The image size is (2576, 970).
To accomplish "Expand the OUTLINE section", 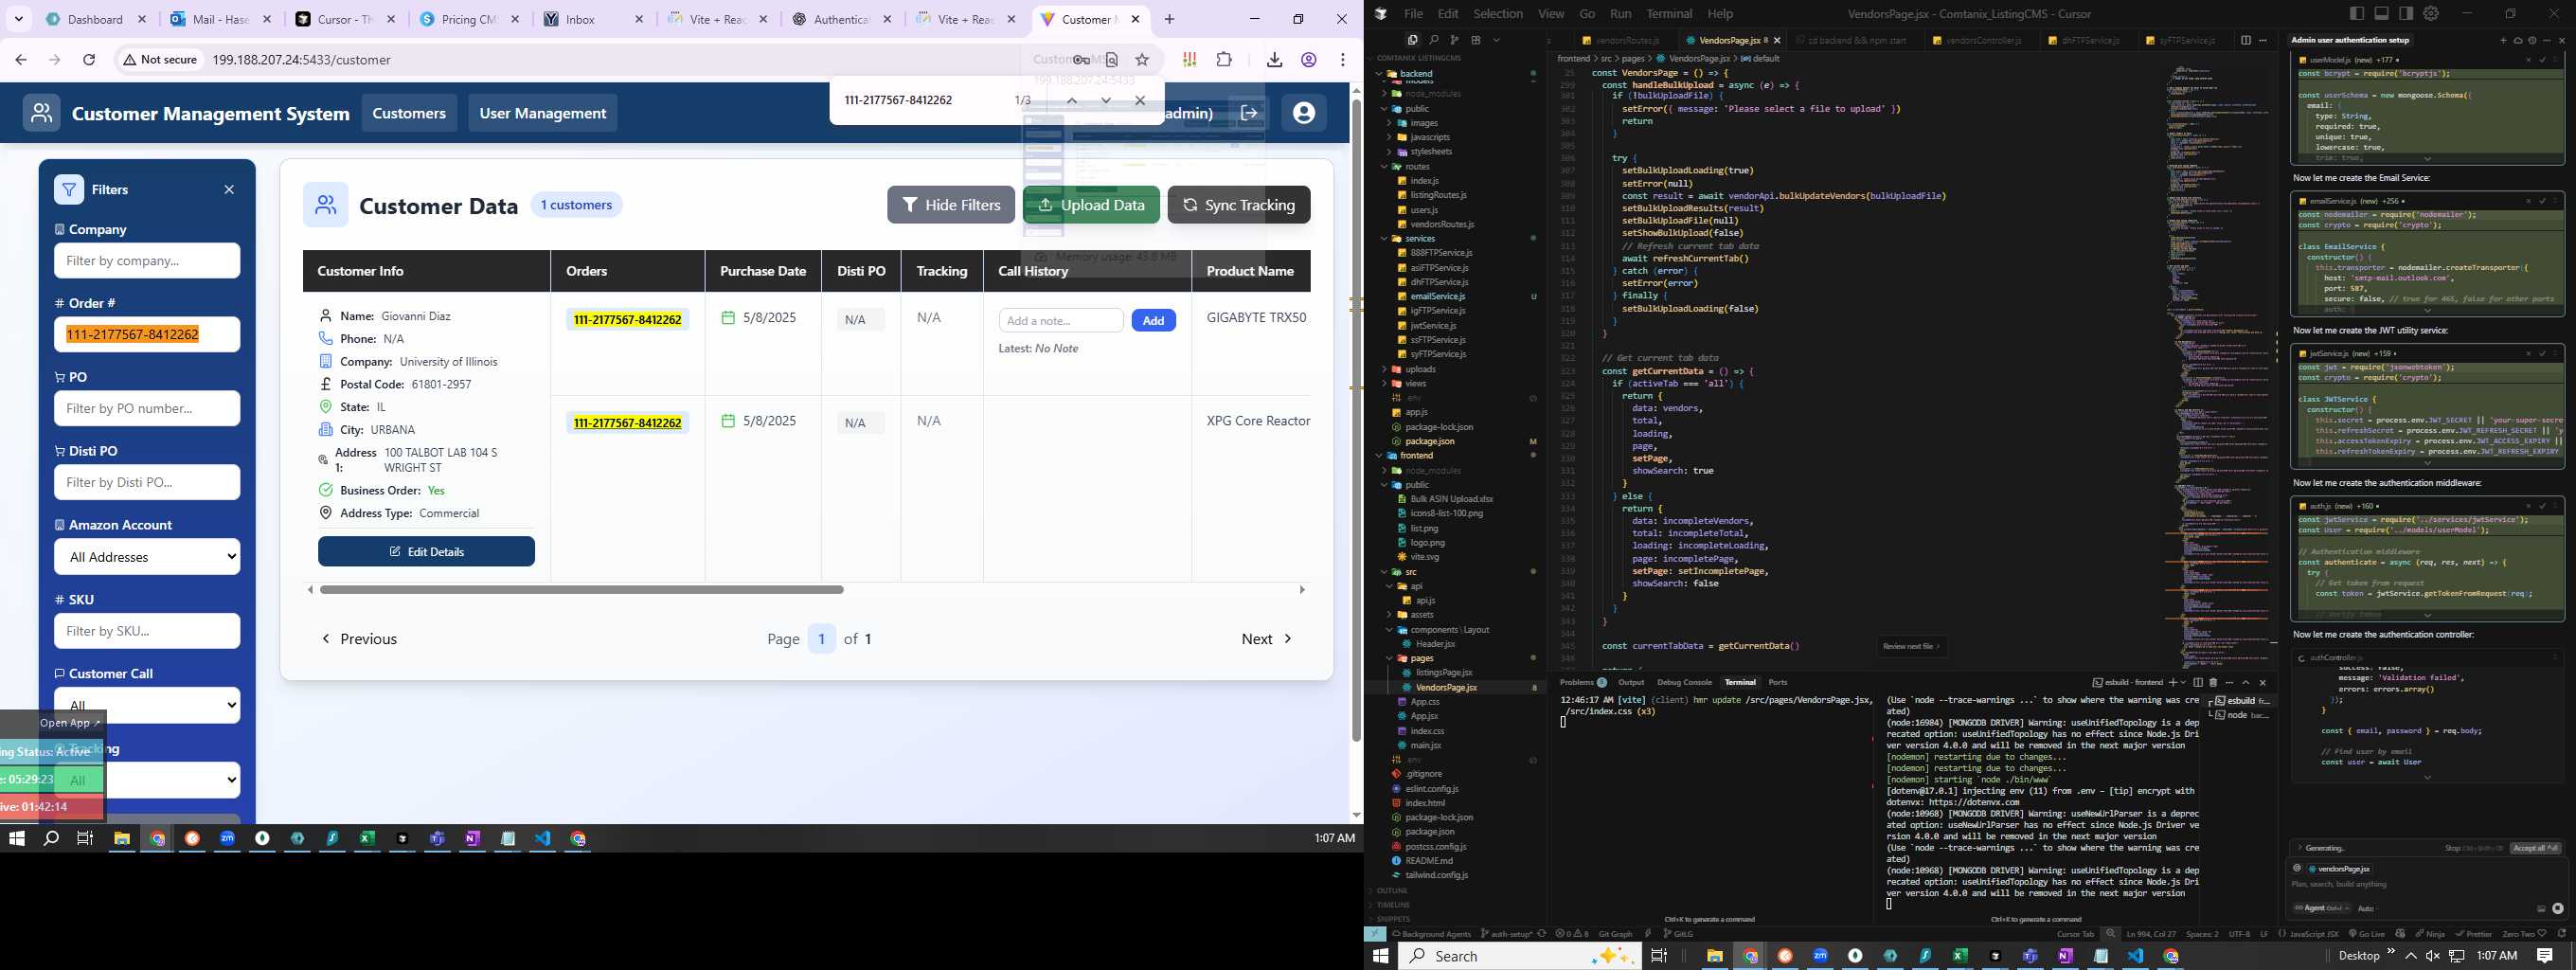I will [1391, 890].
